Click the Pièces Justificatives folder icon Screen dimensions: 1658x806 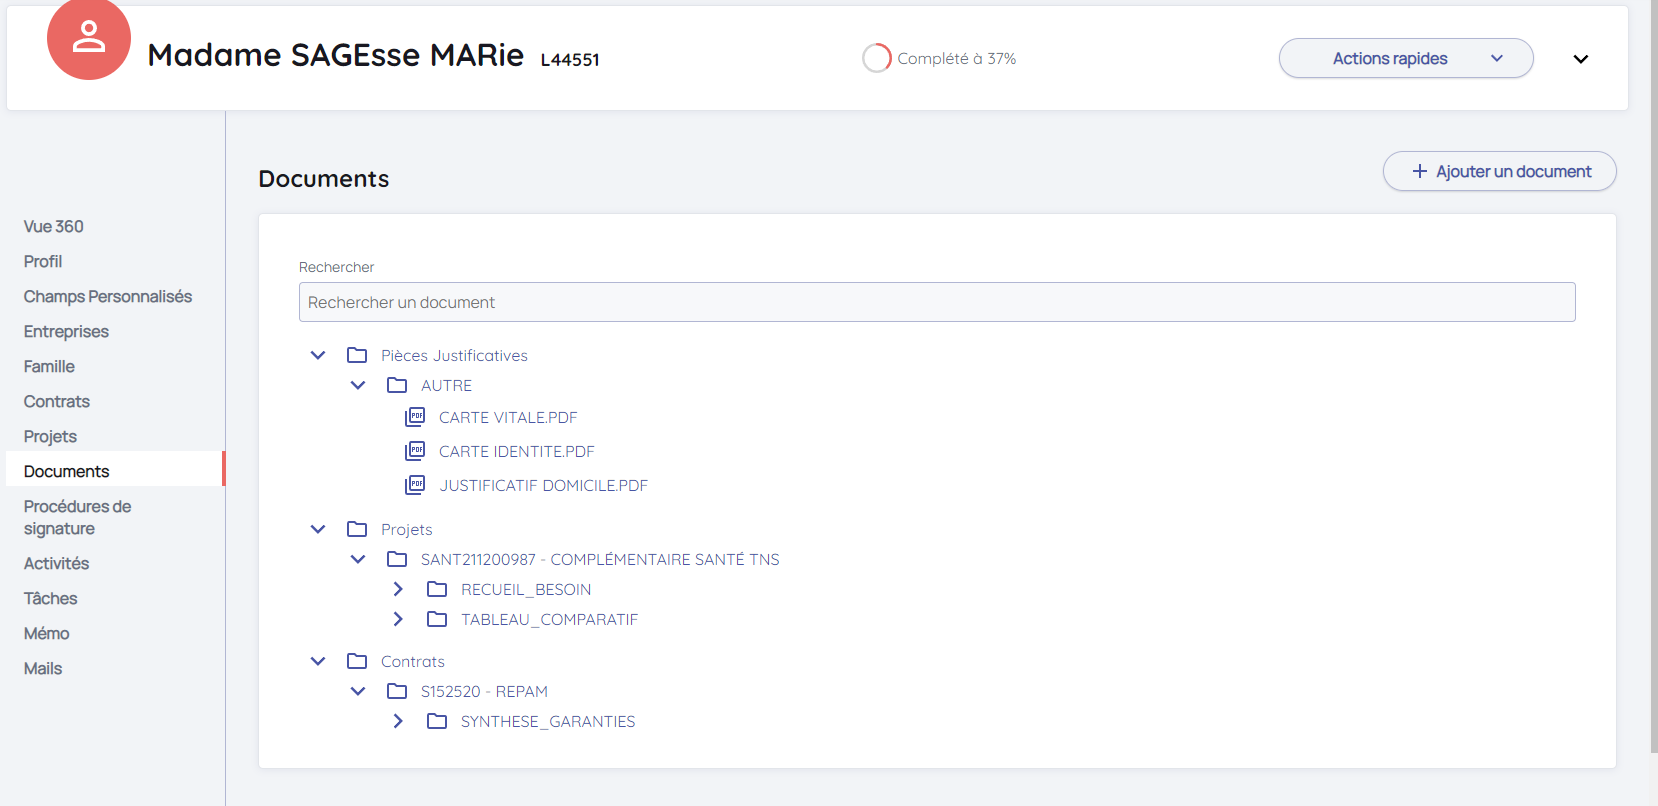point(357,355)
